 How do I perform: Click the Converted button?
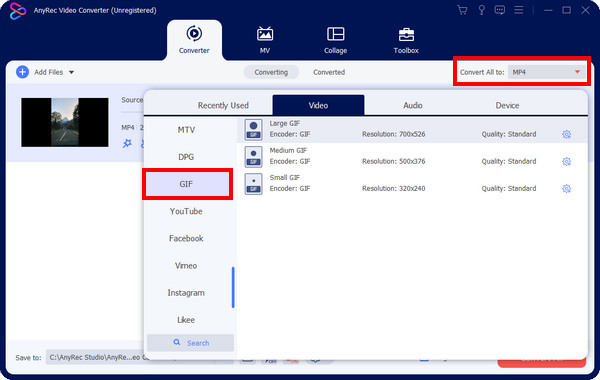329,72
